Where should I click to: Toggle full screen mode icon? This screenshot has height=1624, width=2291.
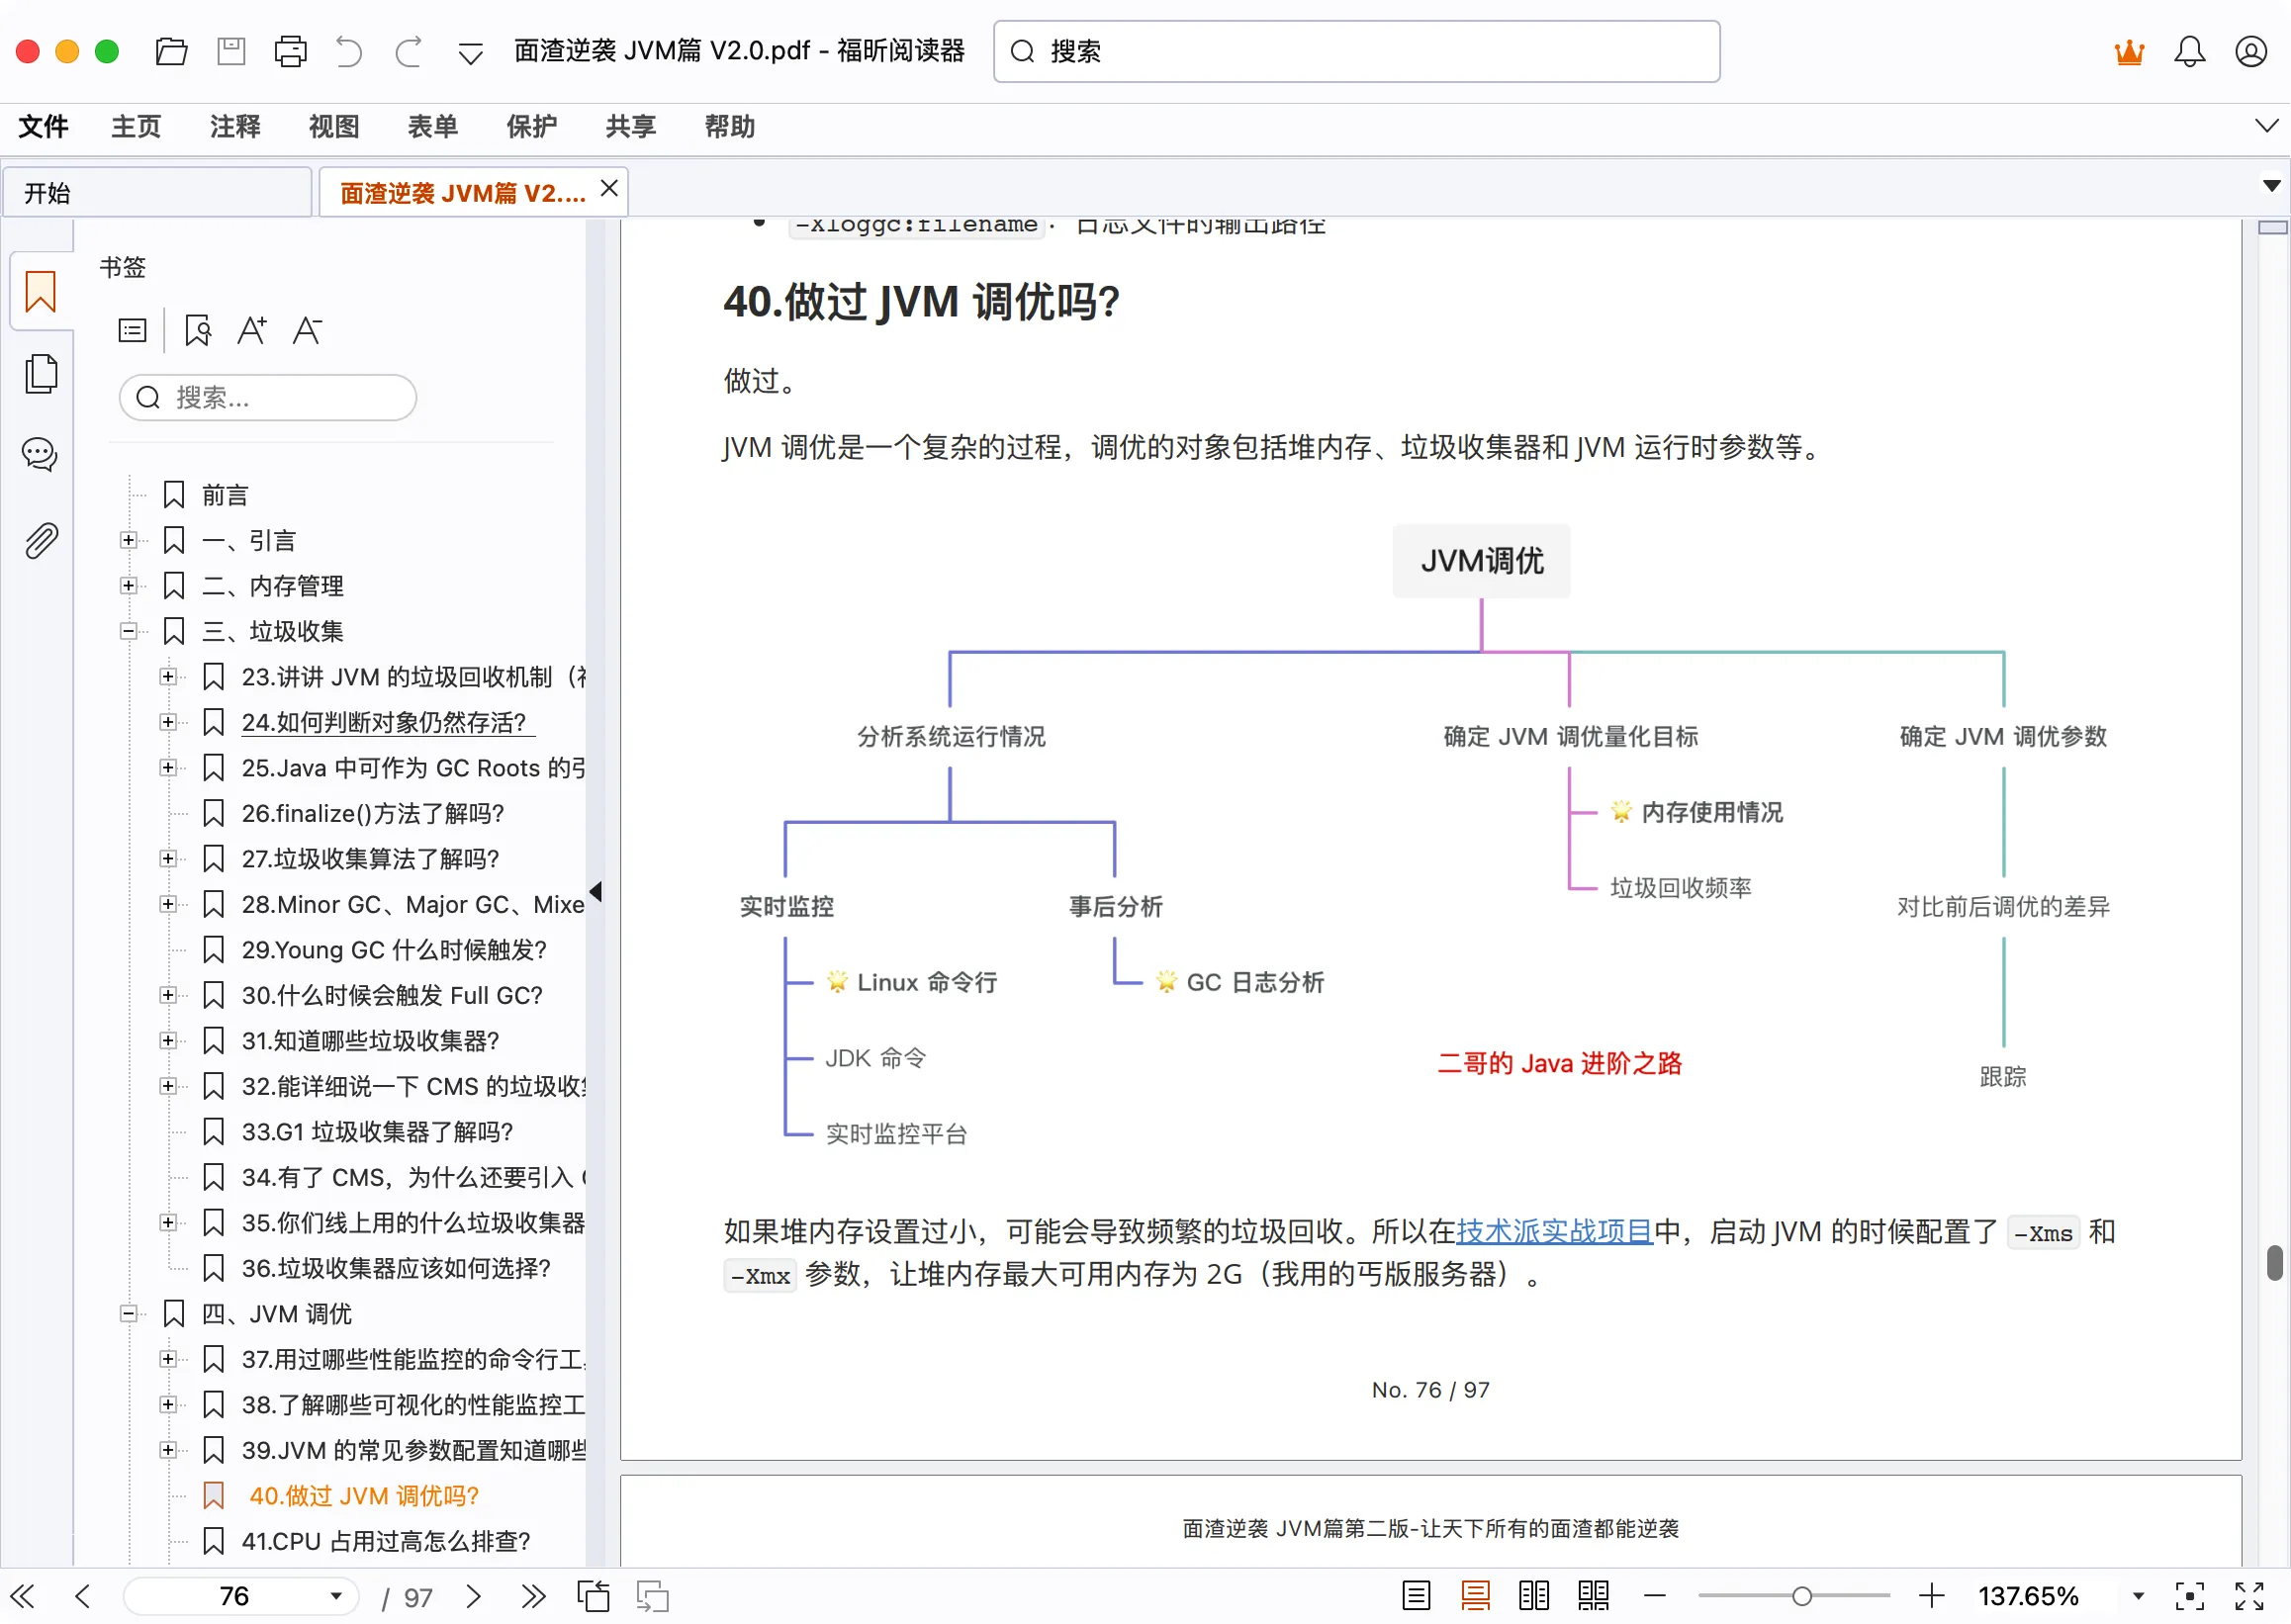point(2250,1596)
